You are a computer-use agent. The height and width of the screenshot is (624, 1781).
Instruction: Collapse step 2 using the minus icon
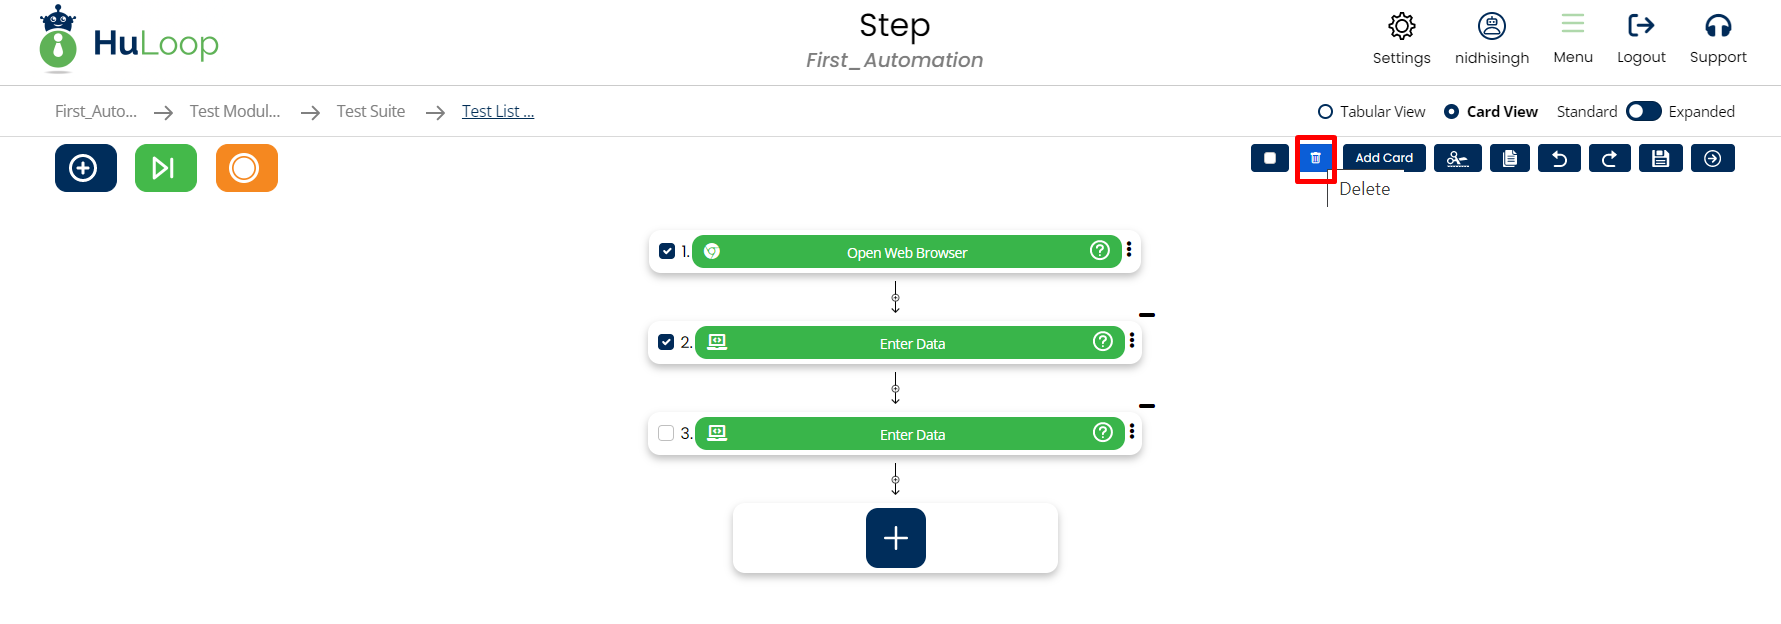(1147, 315)
